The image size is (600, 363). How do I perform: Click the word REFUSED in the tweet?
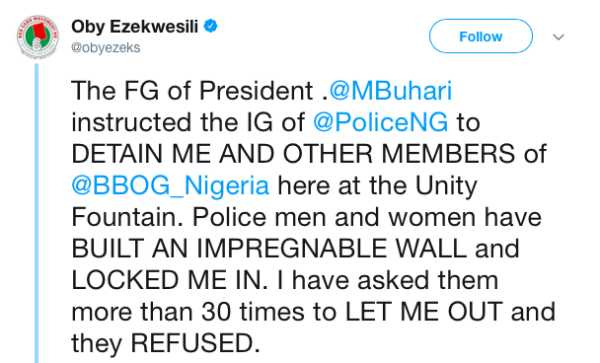[192, 343]
